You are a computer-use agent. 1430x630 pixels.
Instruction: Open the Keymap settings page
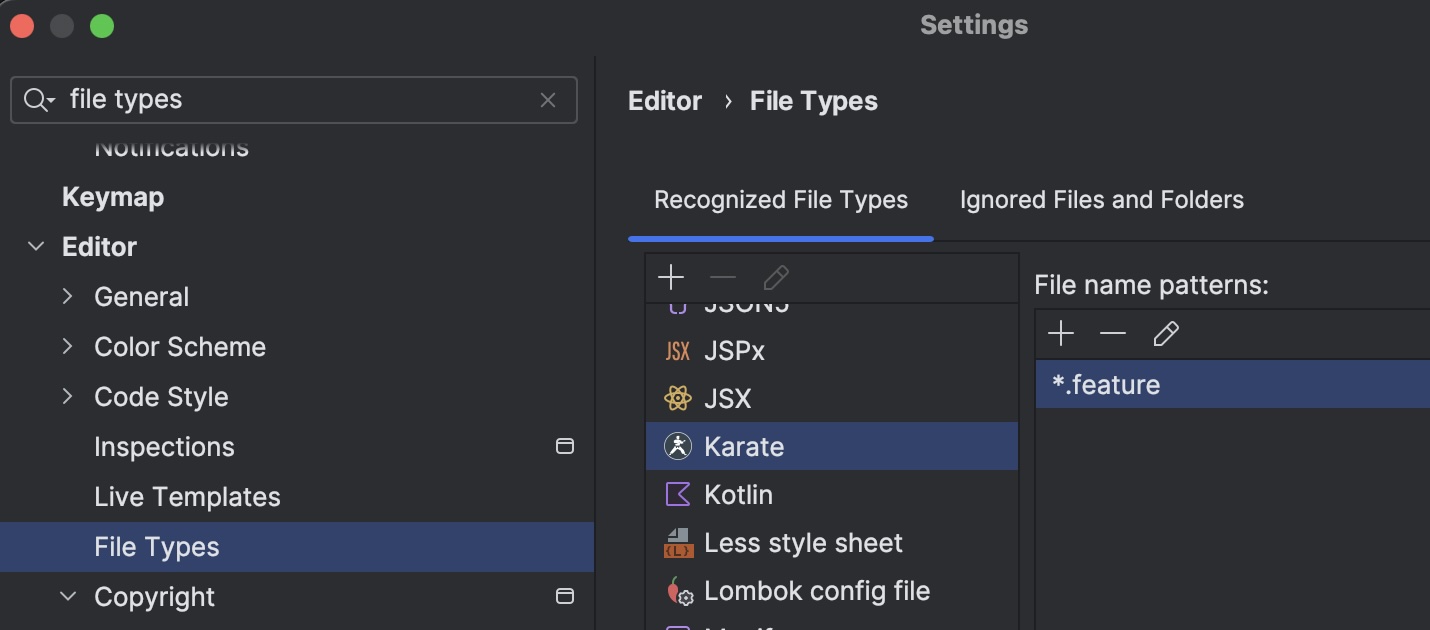(113, 197)
